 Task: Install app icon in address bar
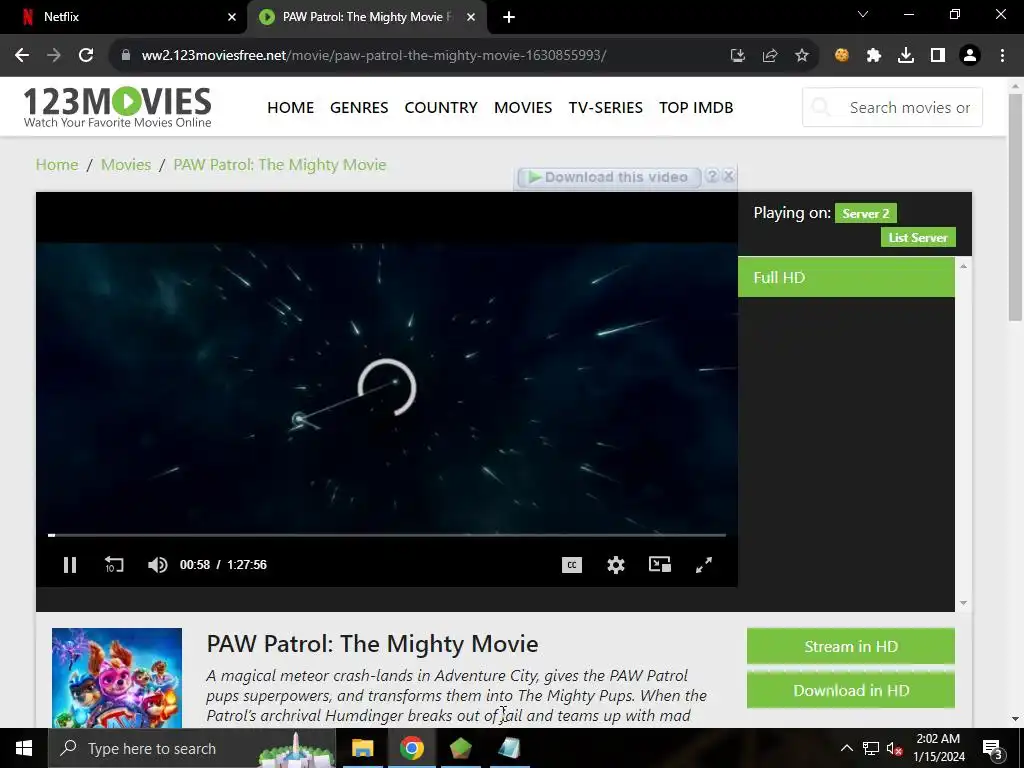click(738, 56)
